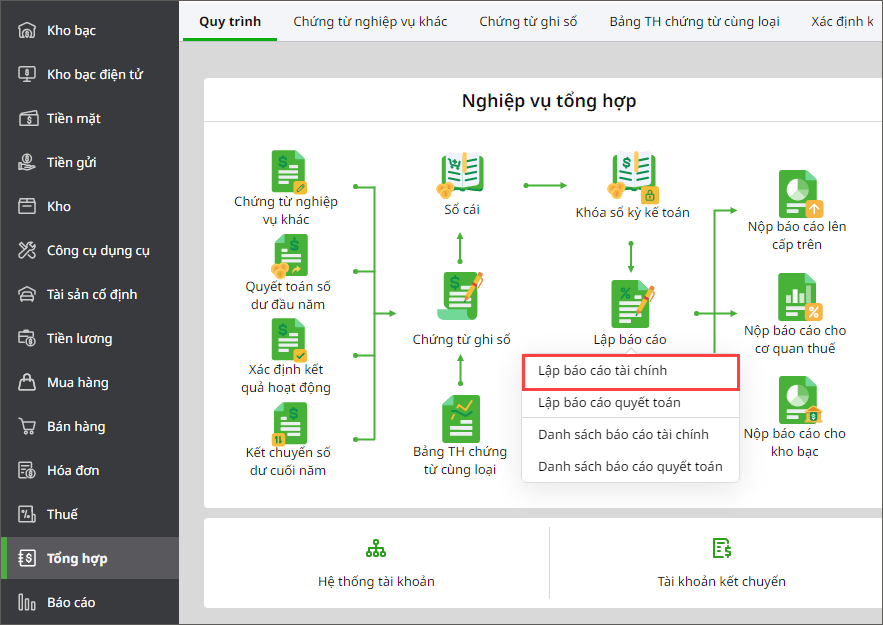Open Kho bạc điện tử sidebar icon

click(26, 74)
